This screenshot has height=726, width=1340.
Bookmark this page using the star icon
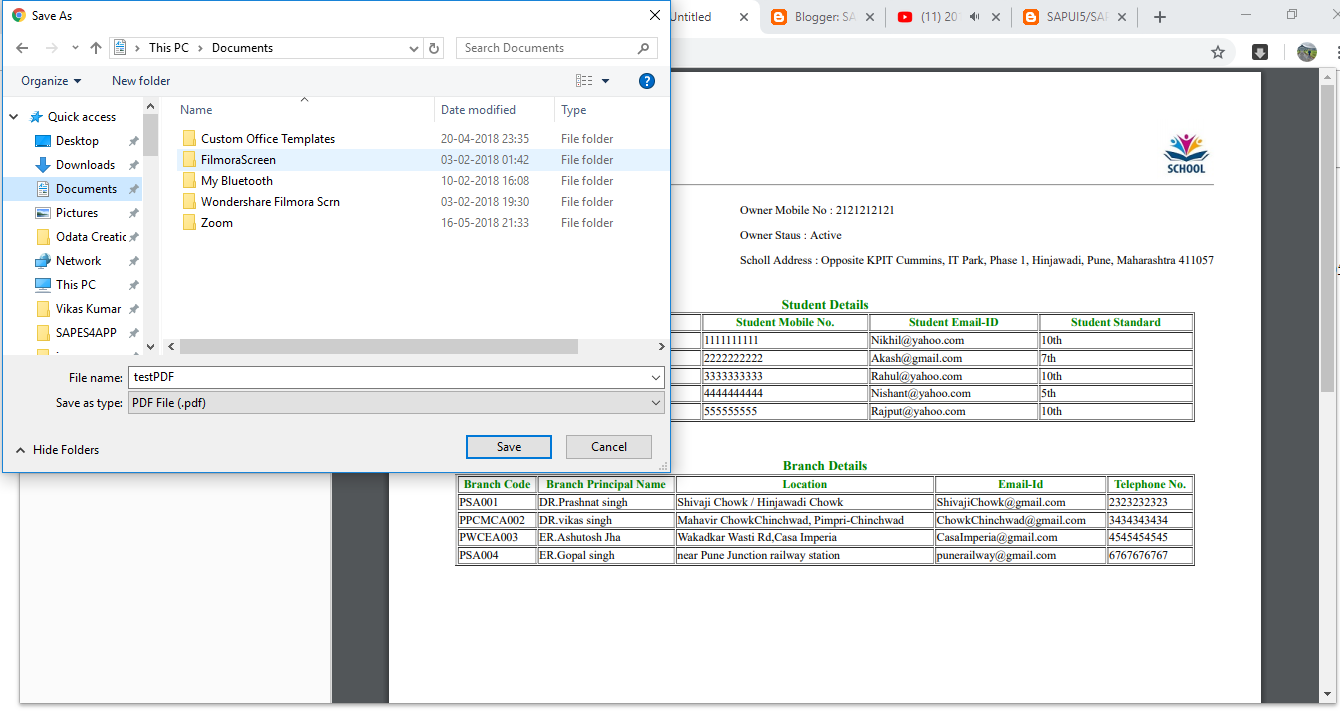1218,51
